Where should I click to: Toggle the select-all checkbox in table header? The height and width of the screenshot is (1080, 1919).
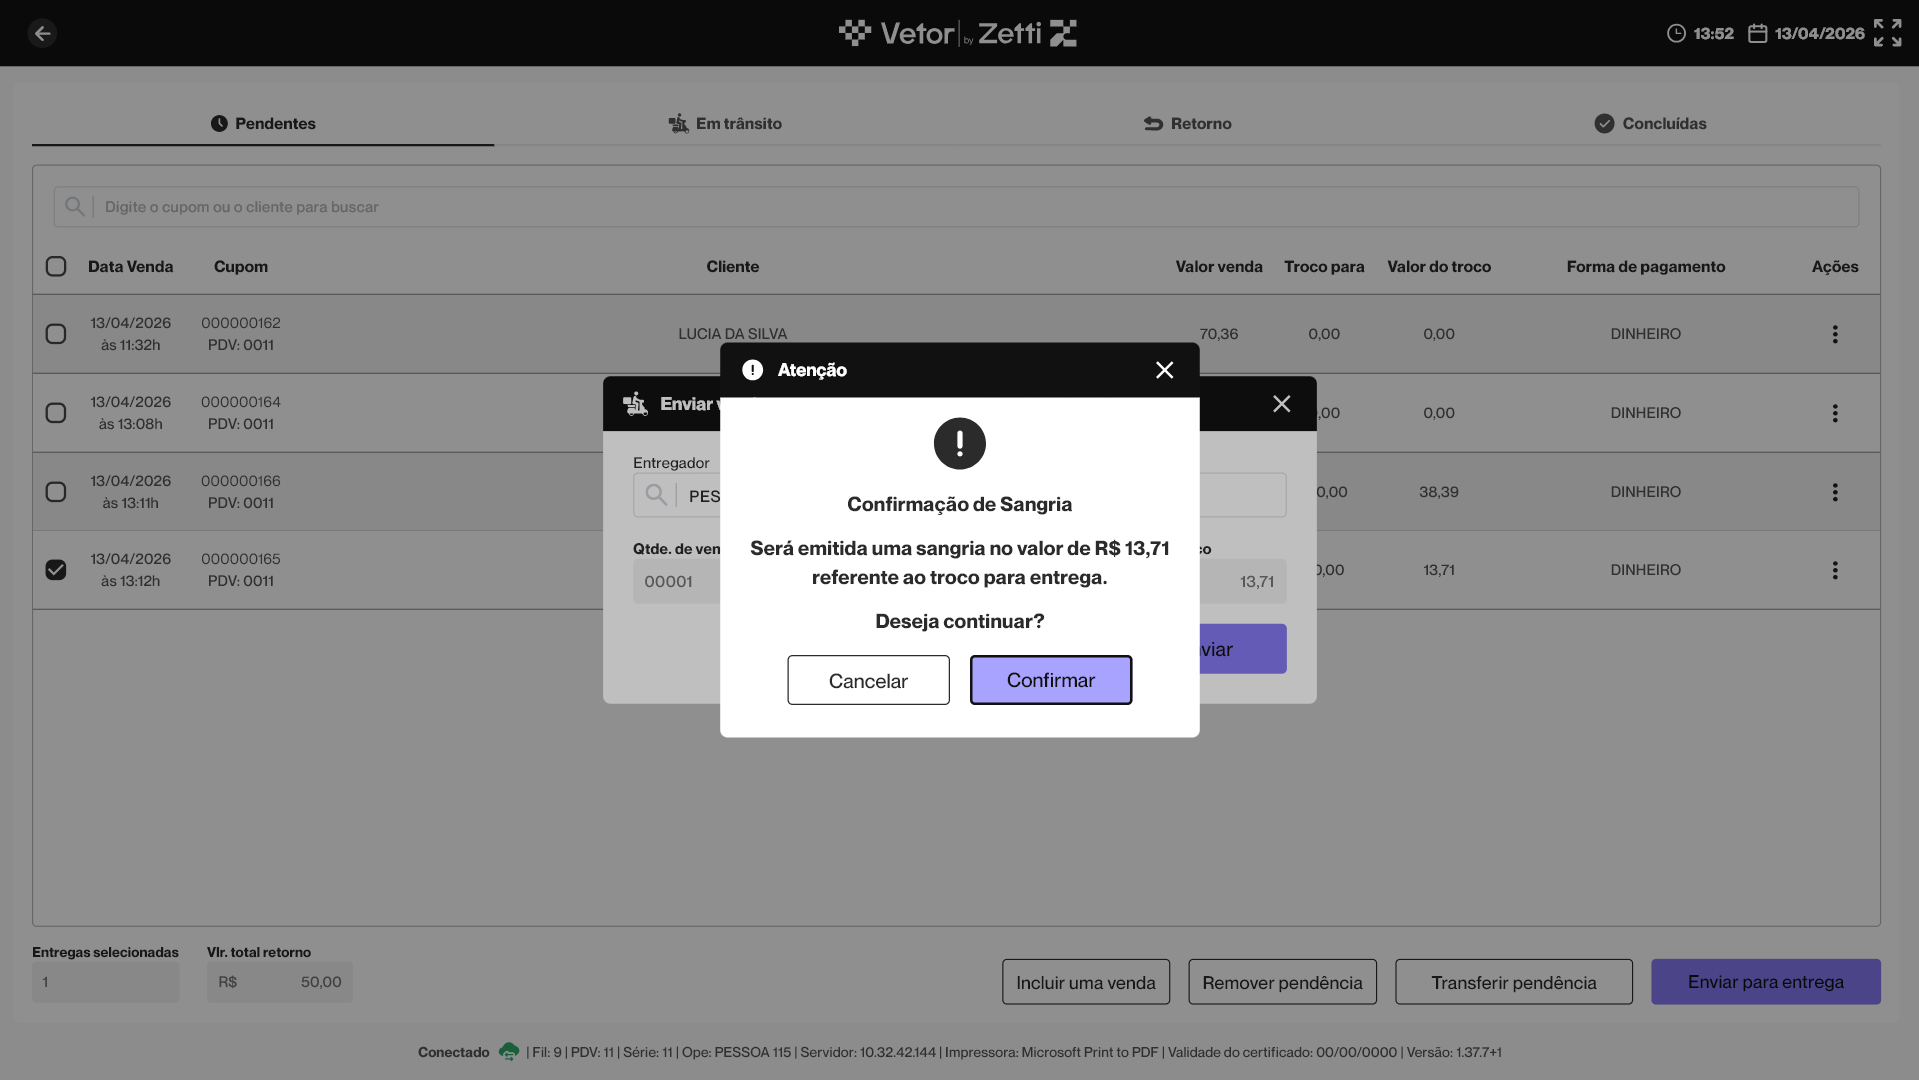[x=56, y=266]
